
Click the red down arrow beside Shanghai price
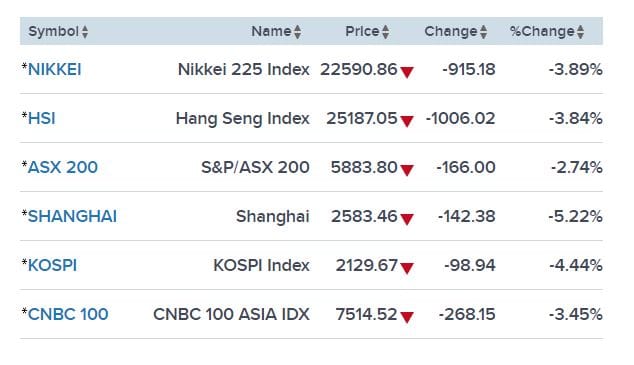pyautogui.click(x=407, y=219)
